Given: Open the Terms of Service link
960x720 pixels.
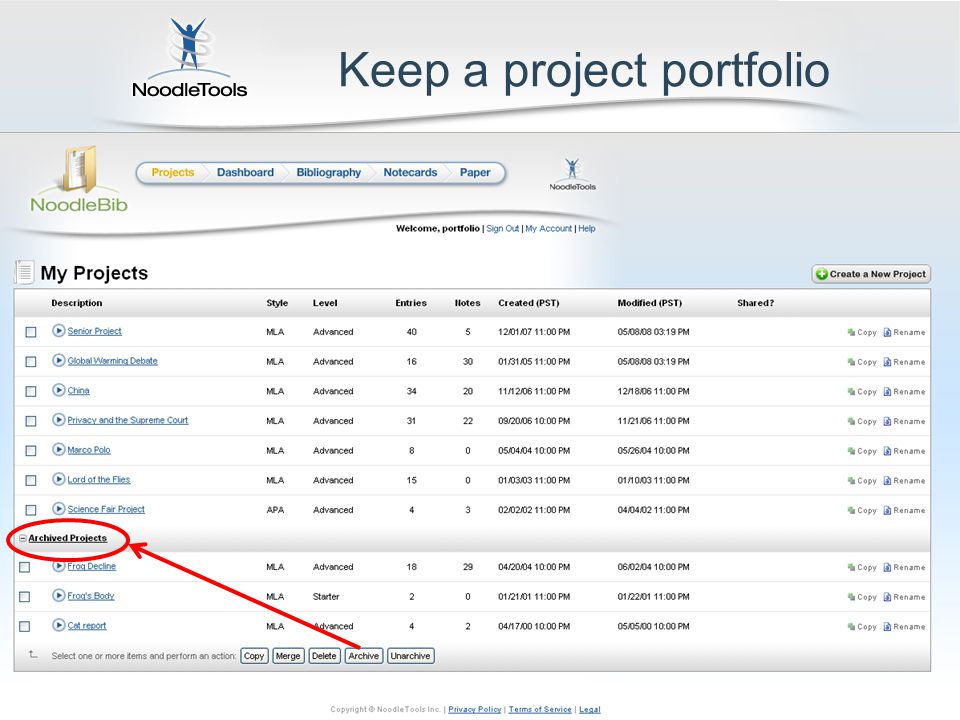Looking at the screenshot, I should [540, 709].
